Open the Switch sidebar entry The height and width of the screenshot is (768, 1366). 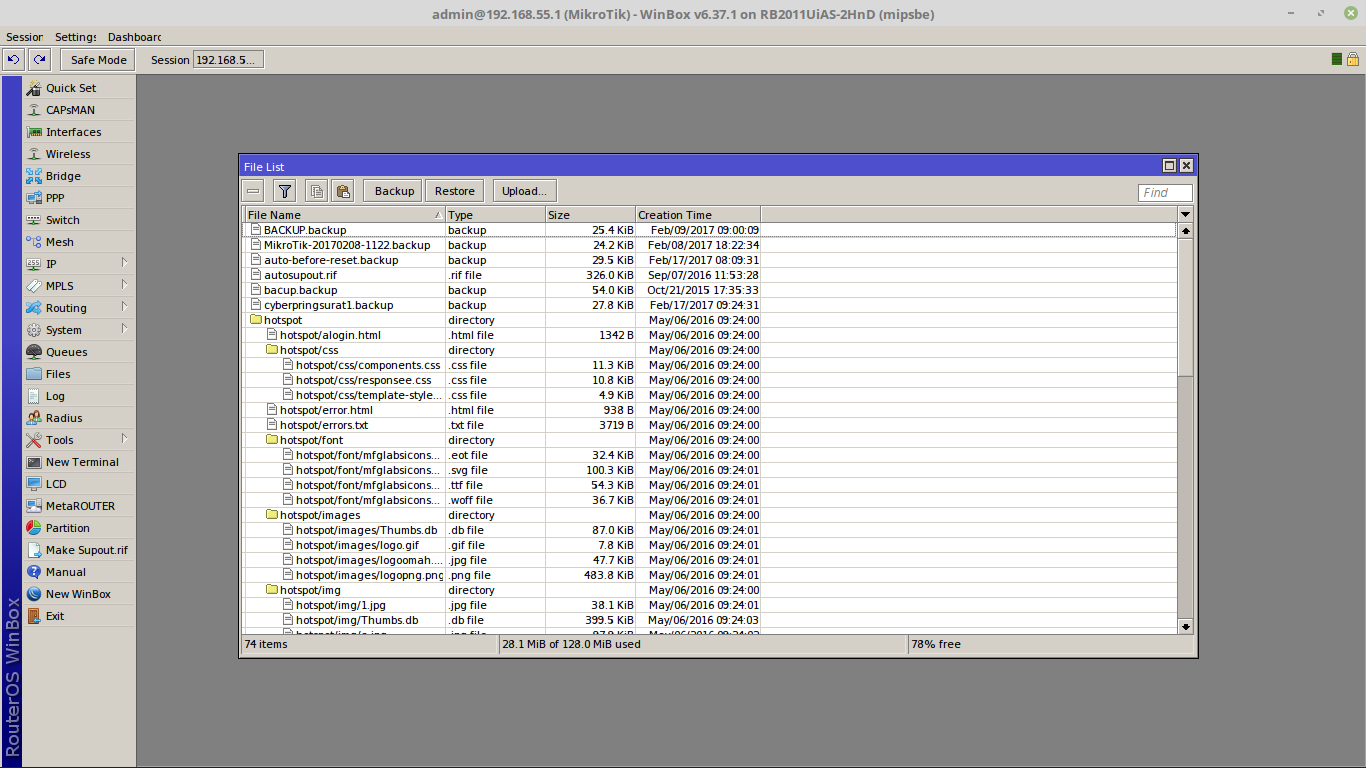(x=79, y=220)
